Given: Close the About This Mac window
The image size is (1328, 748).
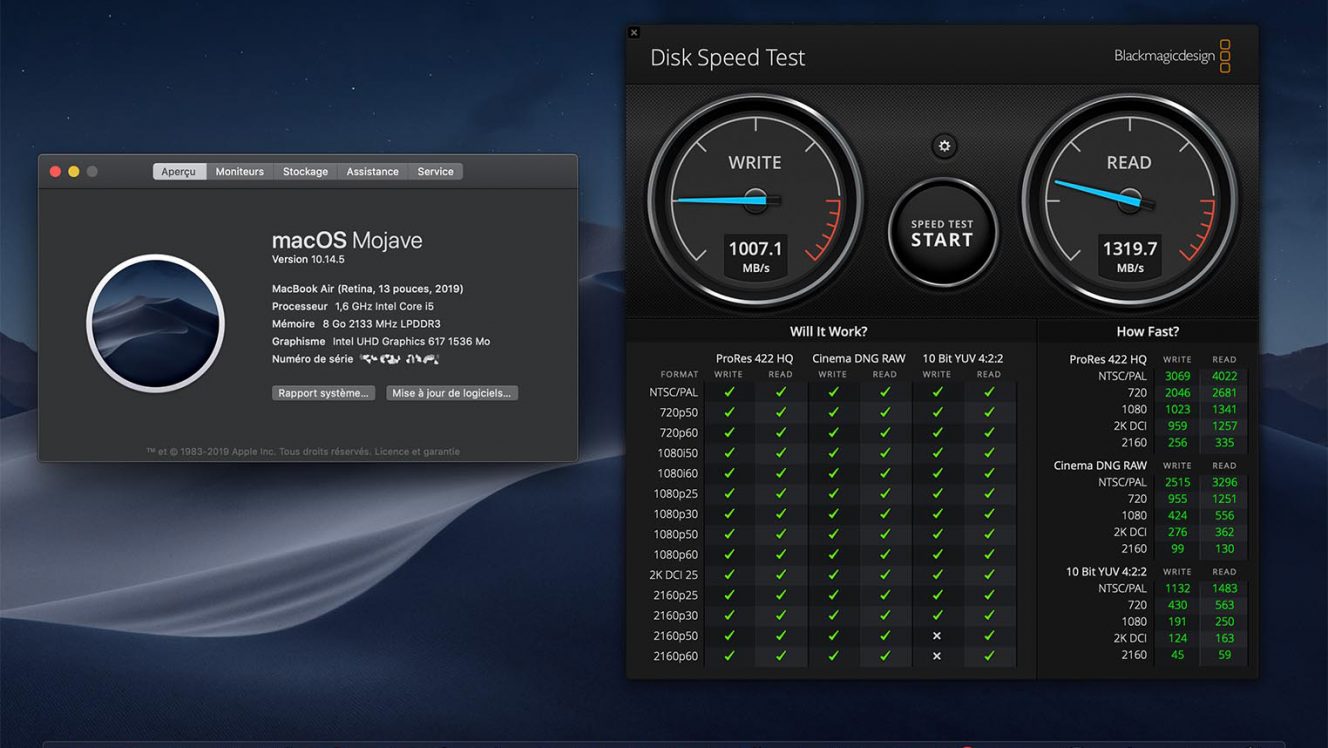Looking at the screenshot, I should [55, 172].
